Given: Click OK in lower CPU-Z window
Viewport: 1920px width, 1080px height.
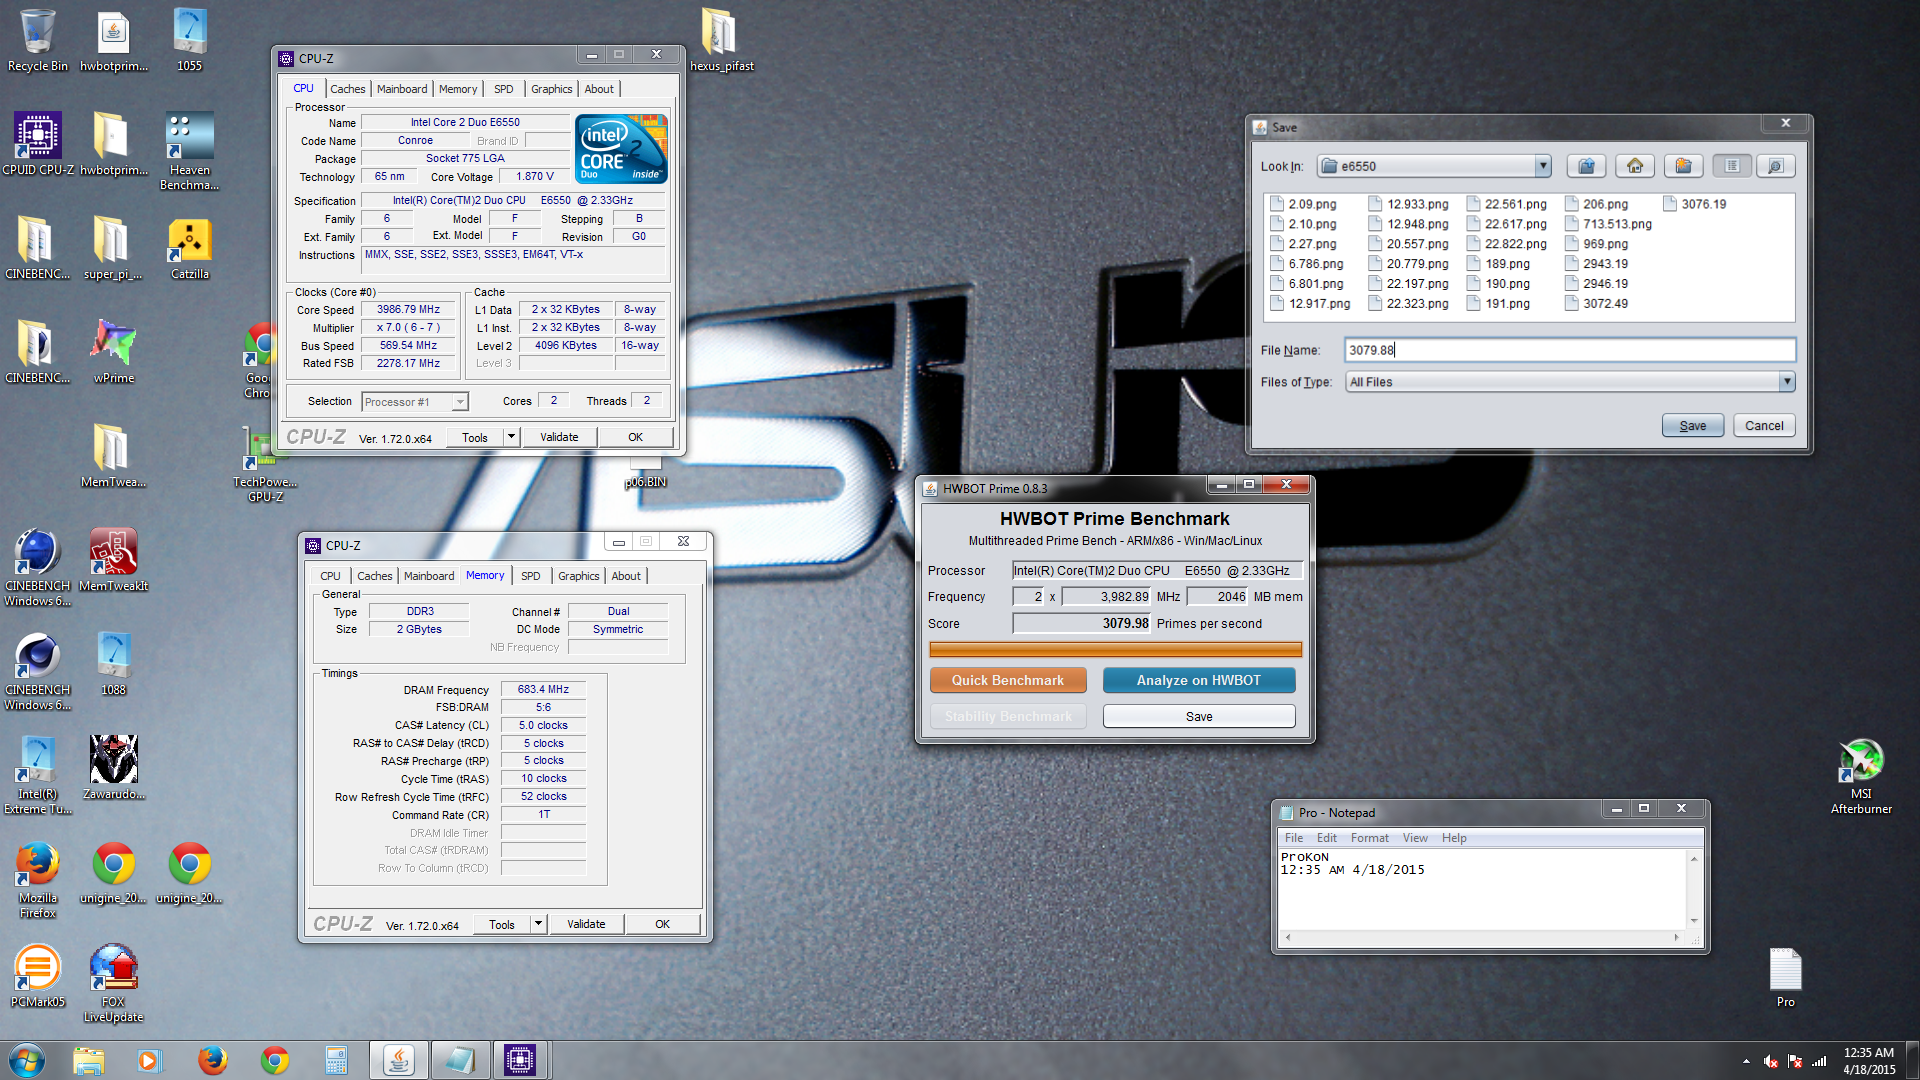Looking at the screenshot, I should pyautogui.click(x=662, y=924).
